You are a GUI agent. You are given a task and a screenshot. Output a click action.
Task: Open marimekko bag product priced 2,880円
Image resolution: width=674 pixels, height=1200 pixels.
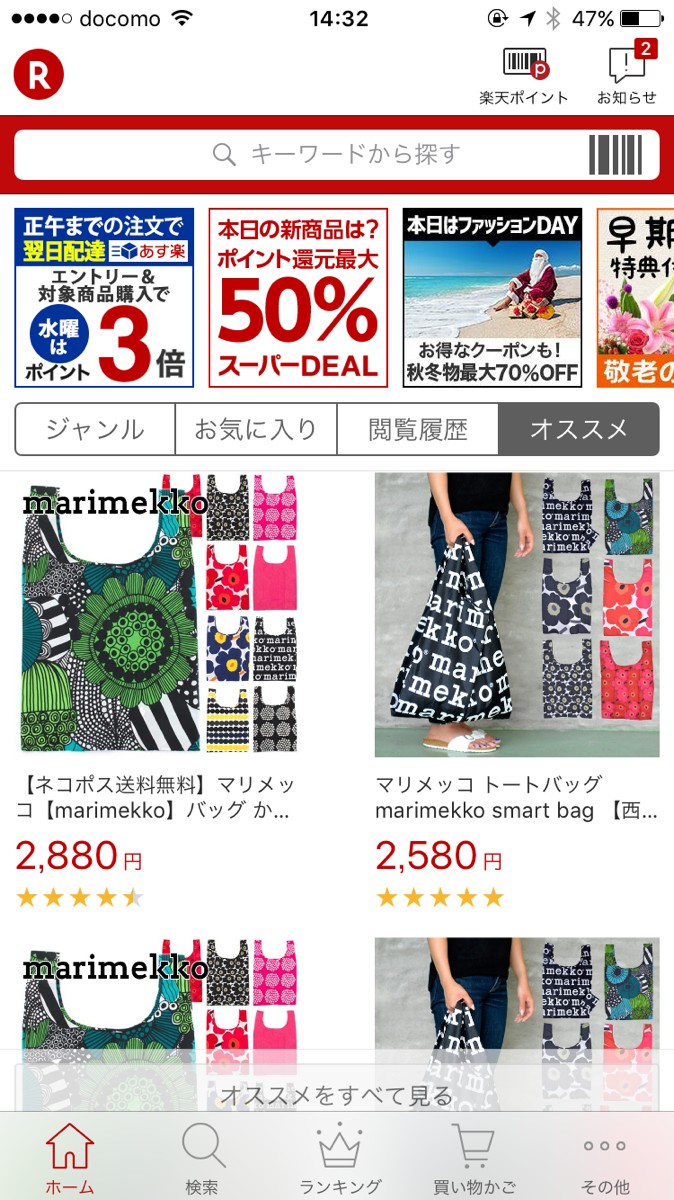(x=159, y=690)
